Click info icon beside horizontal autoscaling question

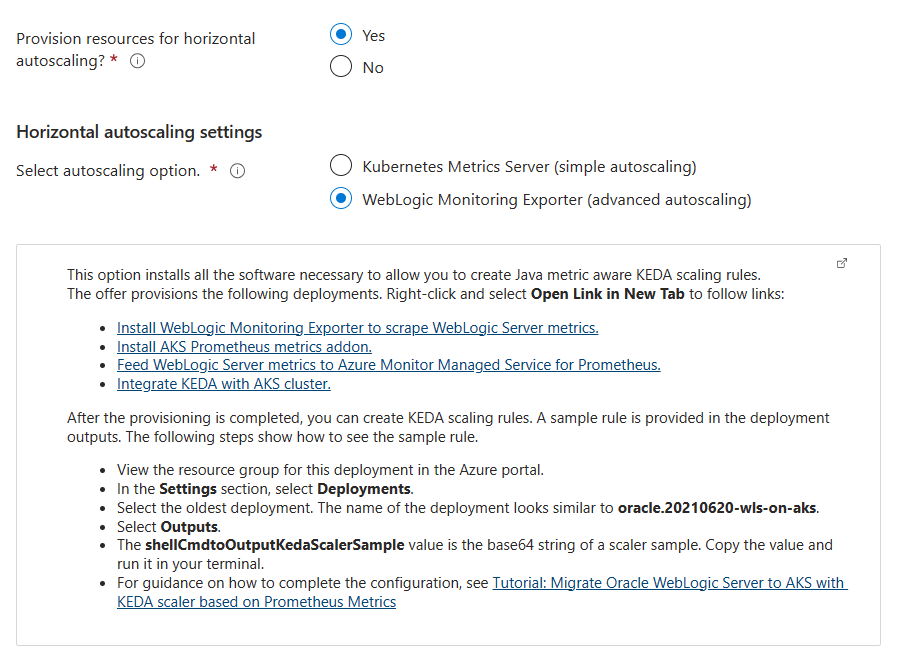pyautogui.click(x=137, y=61)
